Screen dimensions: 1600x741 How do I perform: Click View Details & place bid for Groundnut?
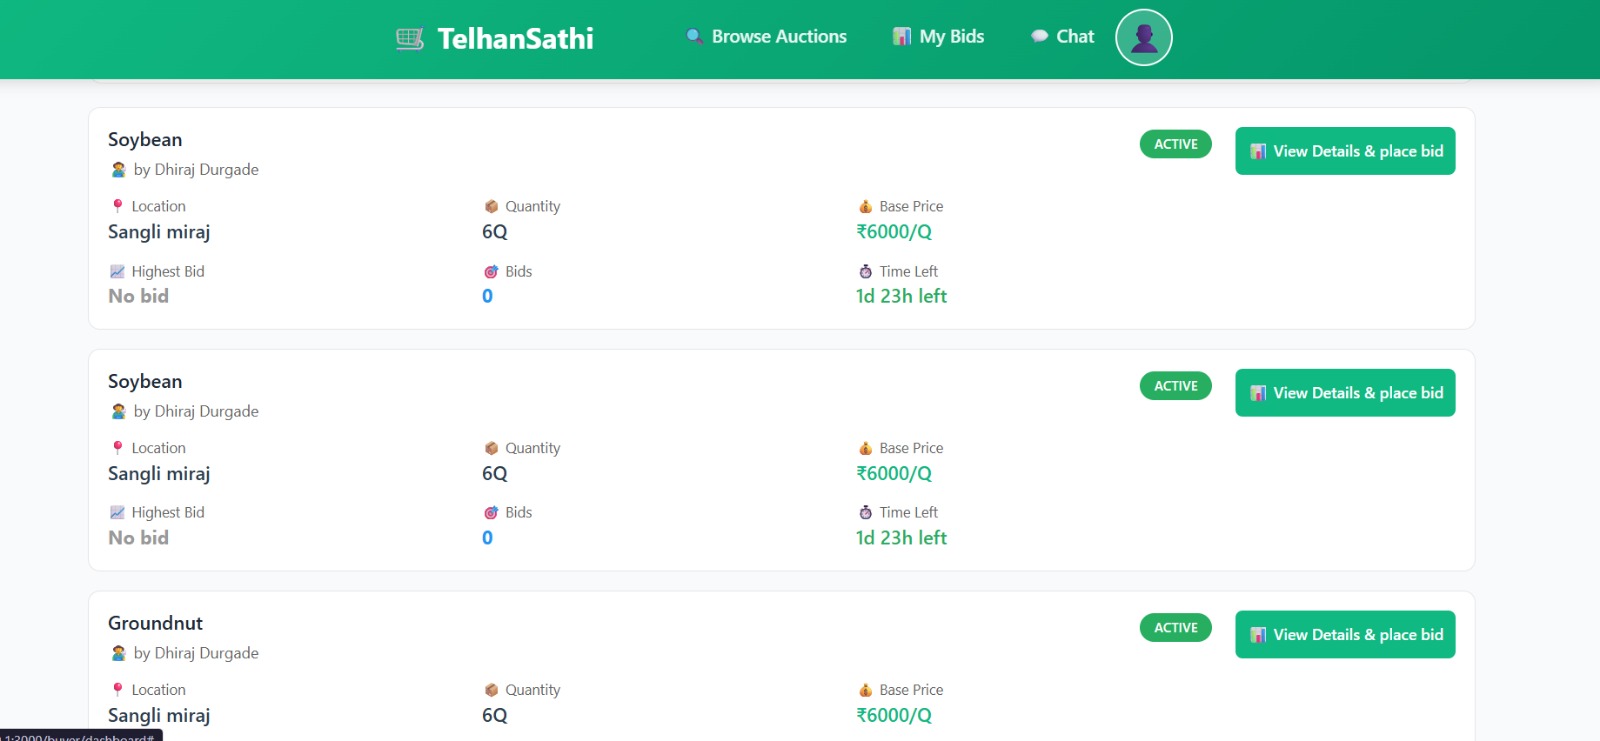coord(1344,634)
